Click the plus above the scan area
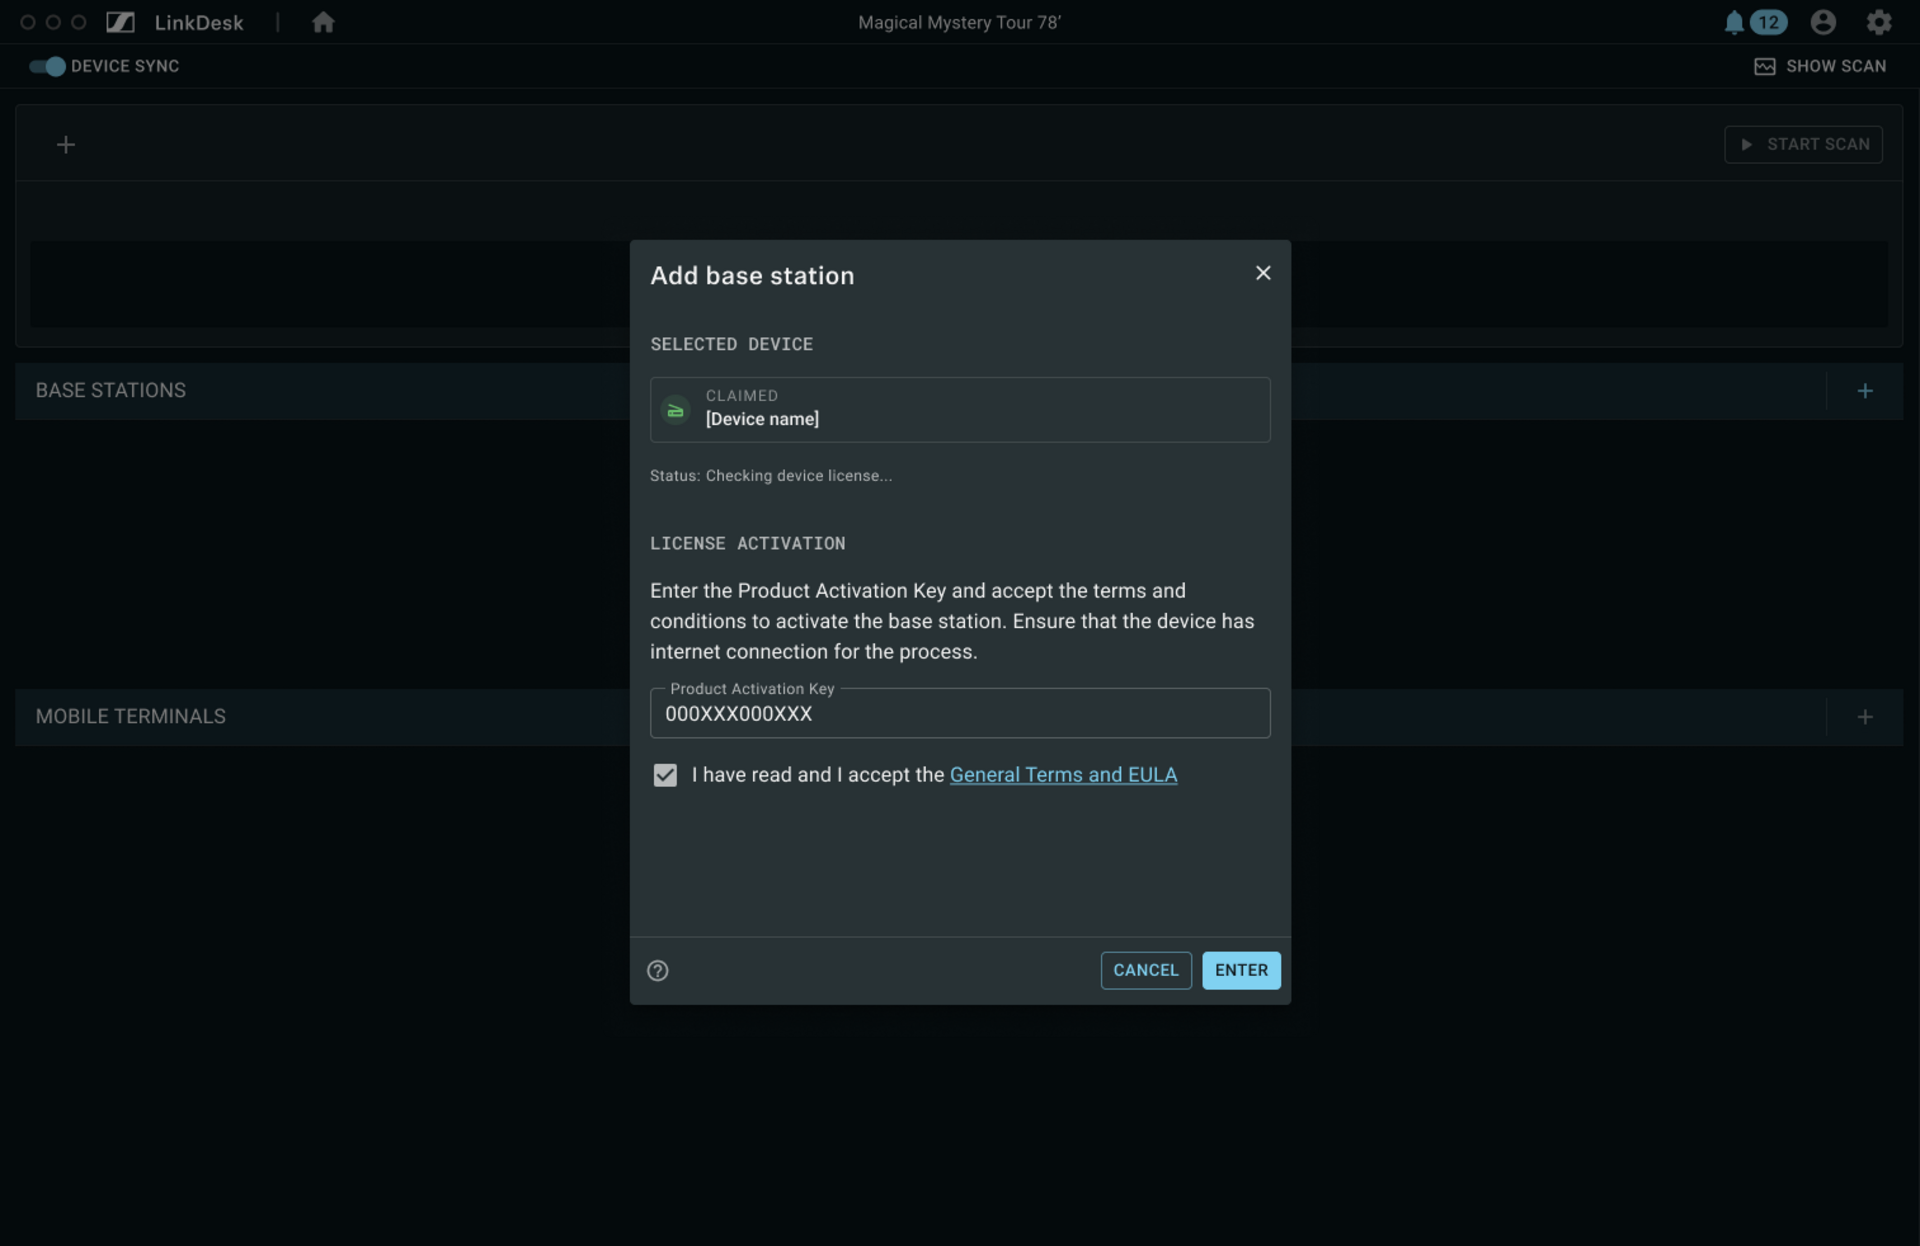This screenshot has height=1246, width=1920. [x=66, y=145]
